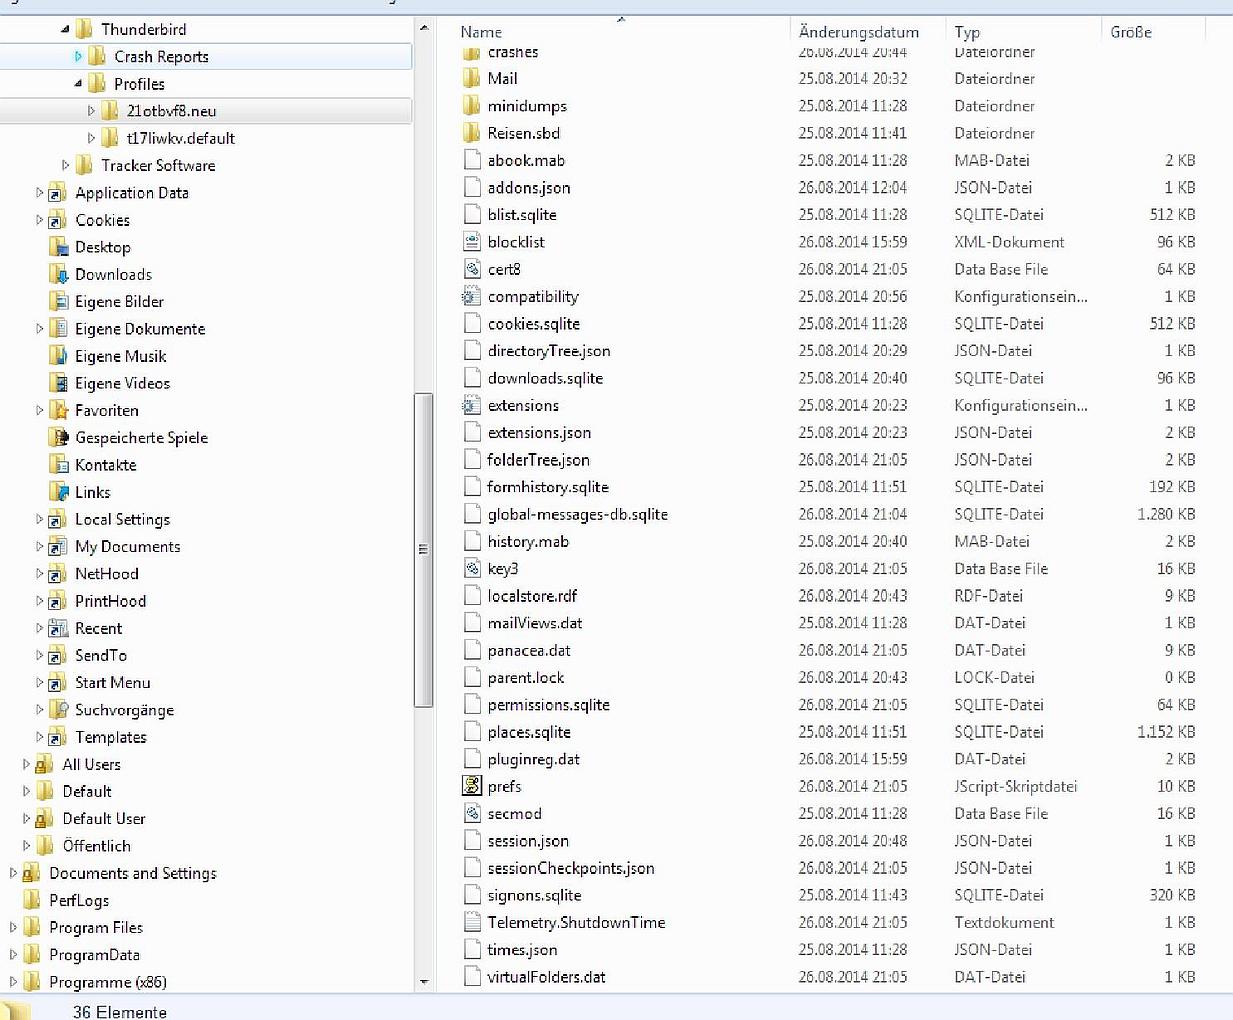Click the Gespeicherte Spiele folder icon
The image size is (1233, 1020).
click(58, 437)
